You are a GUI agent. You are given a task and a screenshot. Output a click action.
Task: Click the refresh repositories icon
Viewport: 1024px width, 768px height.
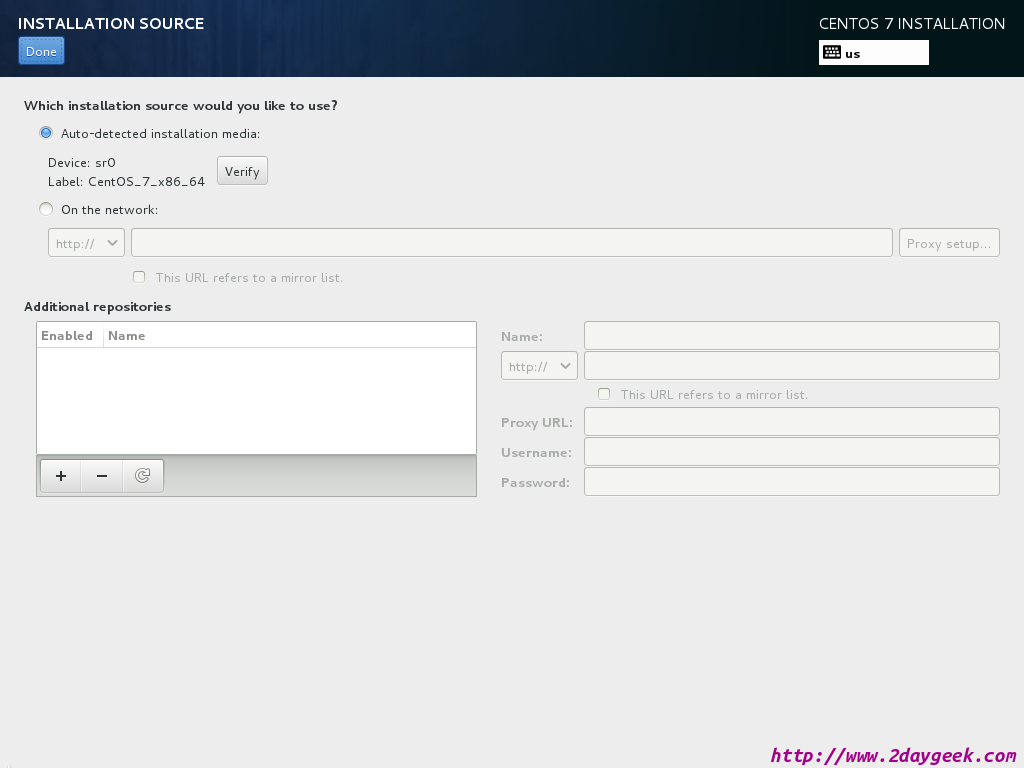[142, 476]
